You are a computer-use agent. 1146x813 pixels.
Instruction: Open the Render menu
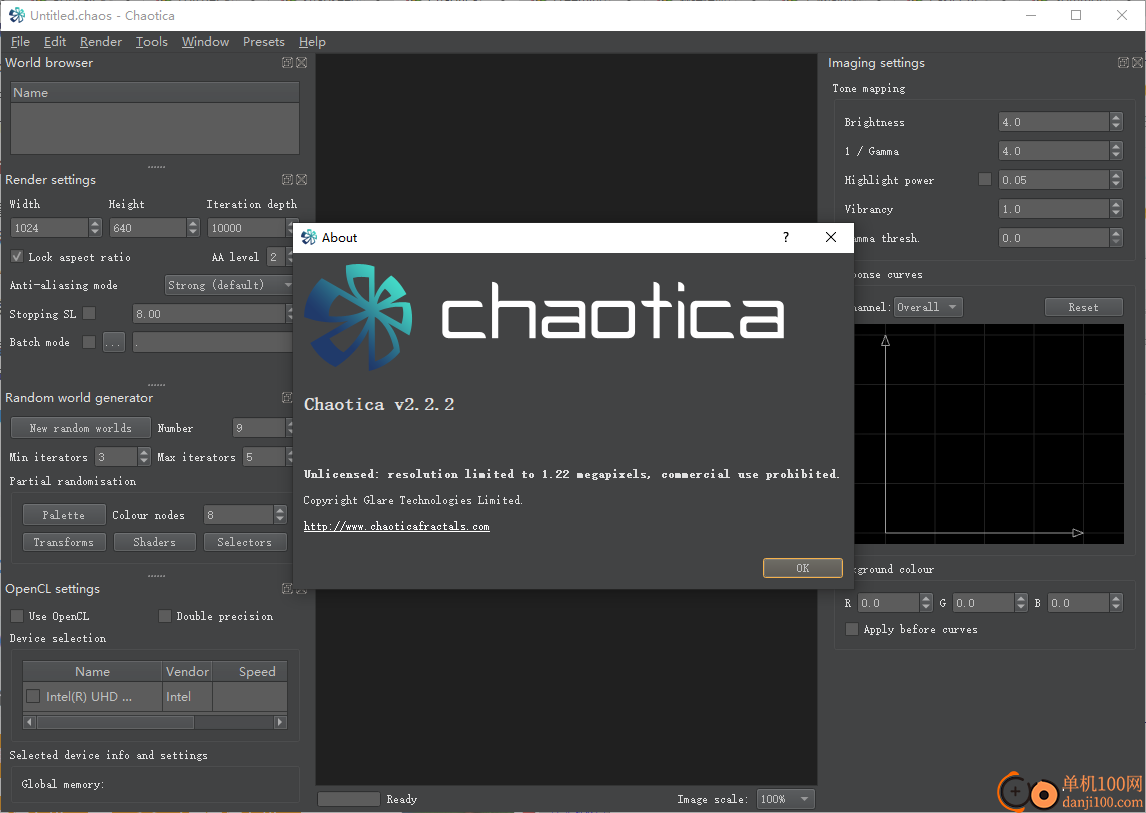(x=101, y=42)
